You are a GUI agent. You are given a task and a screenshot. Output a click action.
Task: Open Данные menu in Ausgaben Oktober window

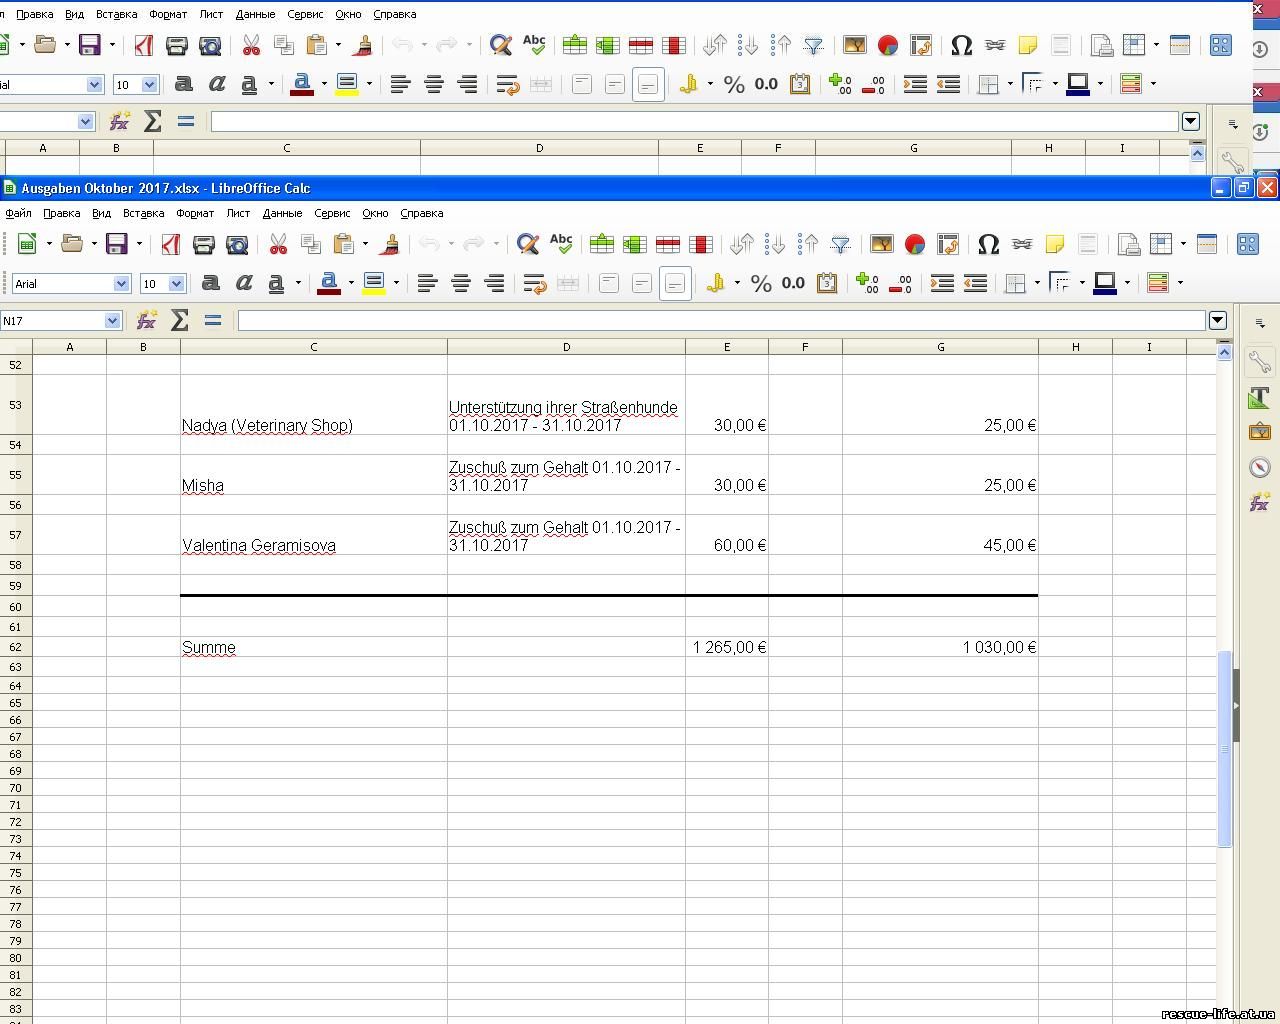[282, 213]
